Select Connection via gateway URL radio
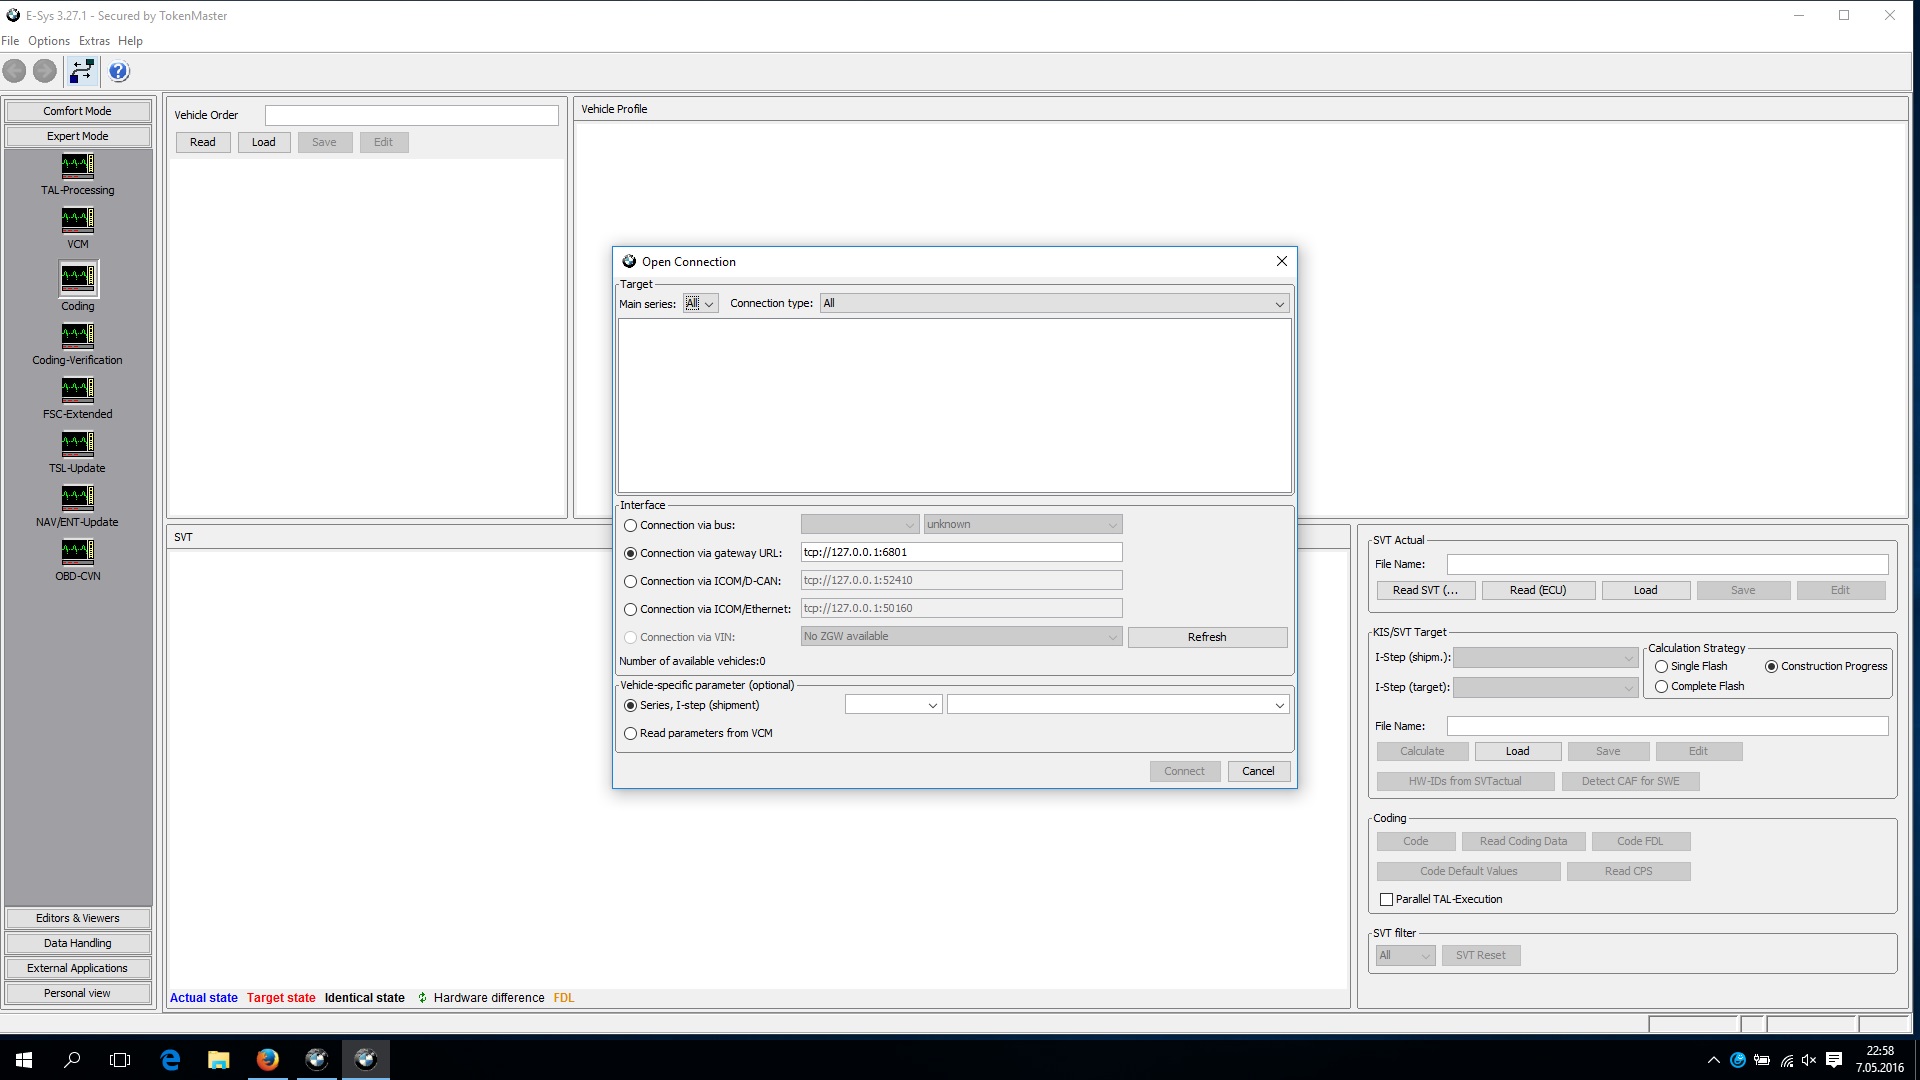The width and height of the screenshot is (1920, 1080). pyautogui.click(x=630, y=553)
